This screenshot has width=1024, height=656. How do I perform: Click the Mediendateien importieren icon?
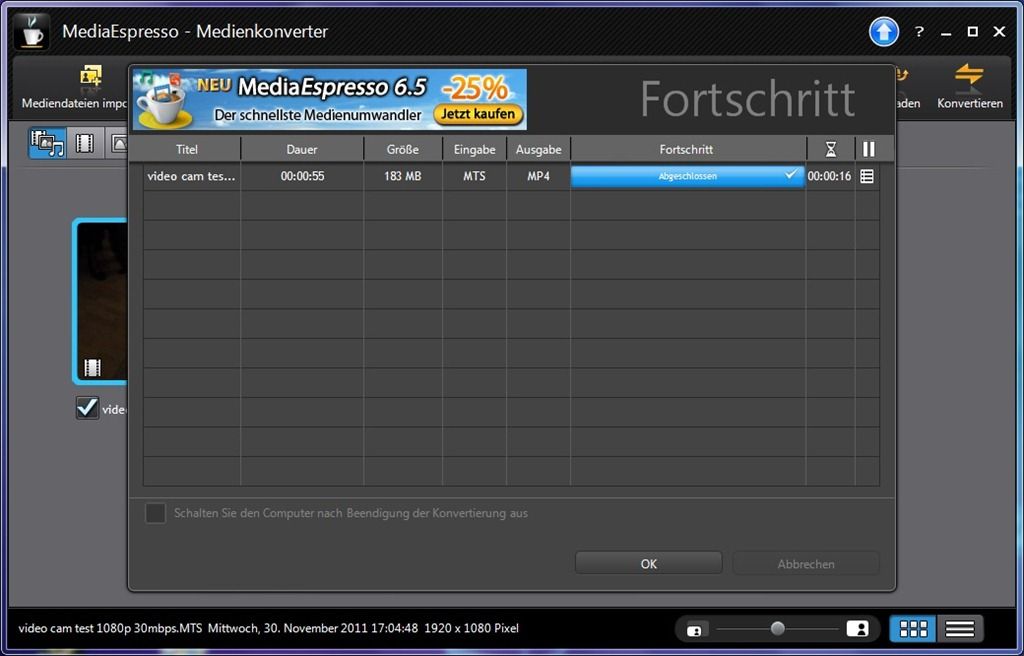click(x=91, y=76)
